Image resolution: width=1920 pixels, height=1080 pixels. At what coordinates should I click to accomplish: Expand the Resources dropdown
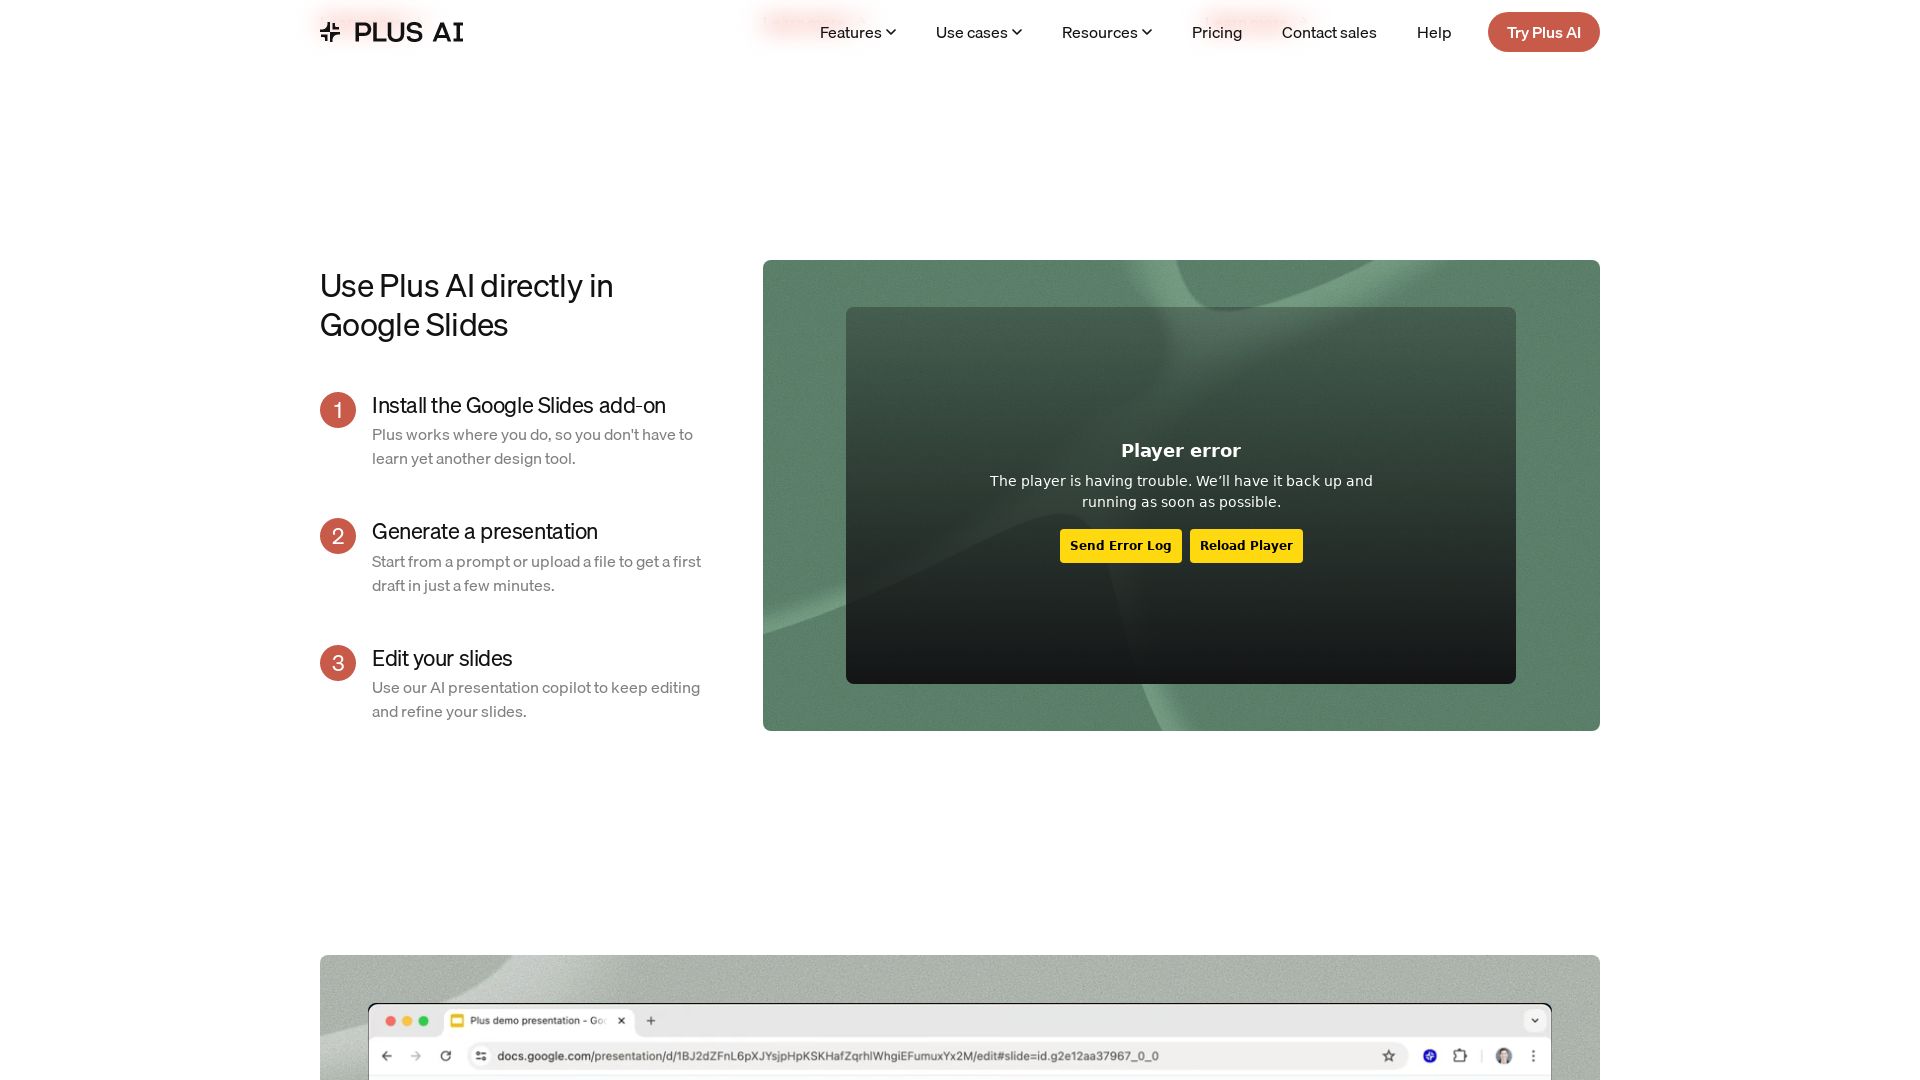pyautogui.click(x=1106, y=32)
